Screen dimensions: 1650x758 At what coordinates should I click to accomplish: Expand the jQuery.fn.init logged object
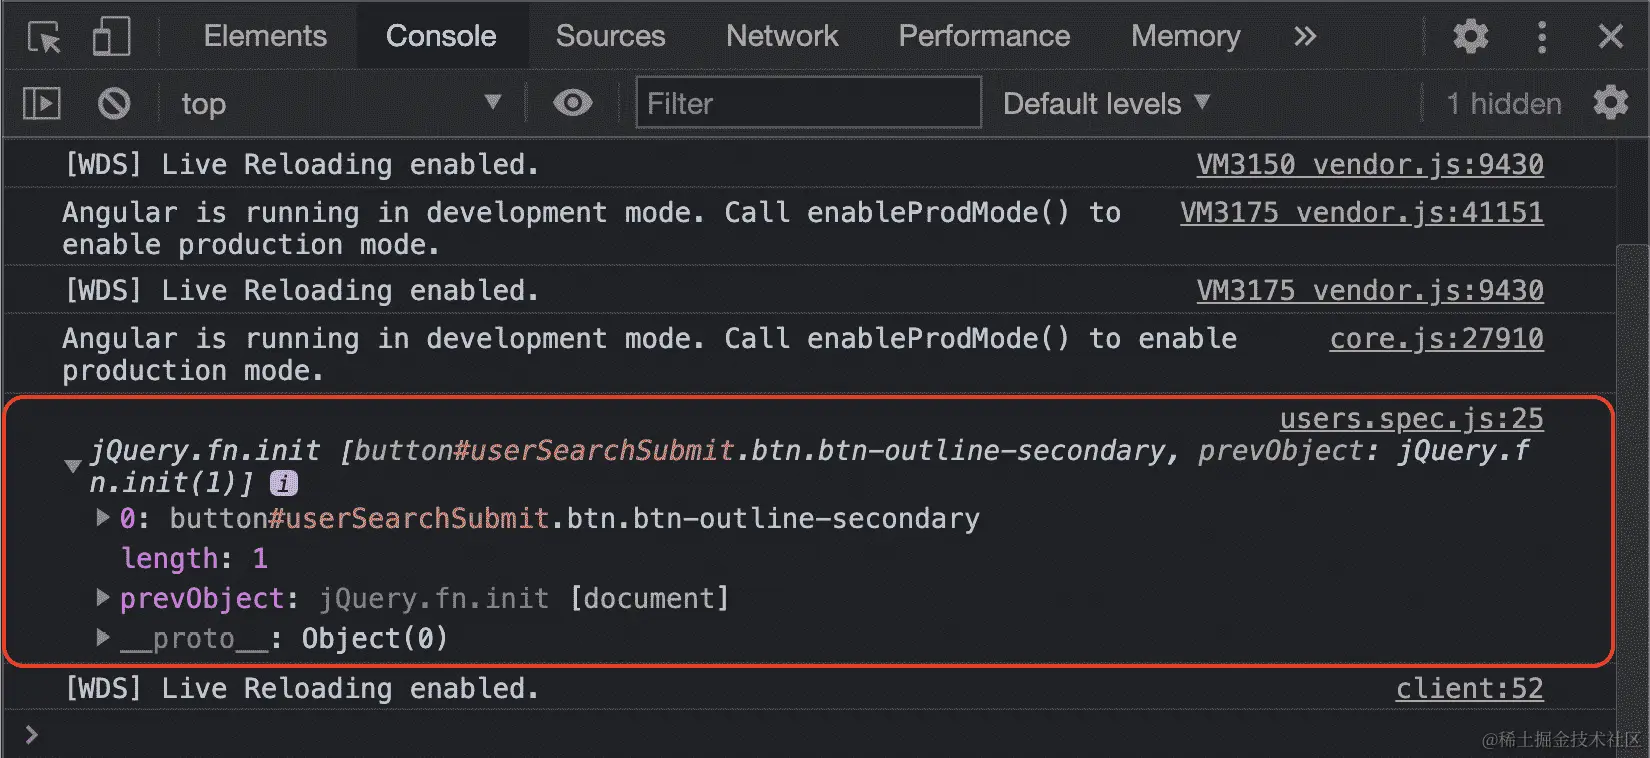71,465
